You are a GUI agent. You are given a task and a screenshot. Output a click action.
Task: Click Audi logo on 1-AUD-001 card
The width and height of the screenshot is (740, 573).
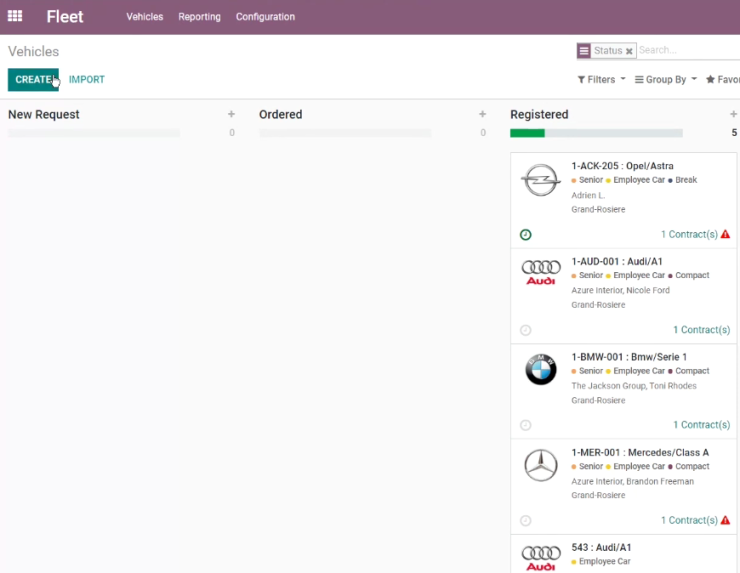[541, 272]
